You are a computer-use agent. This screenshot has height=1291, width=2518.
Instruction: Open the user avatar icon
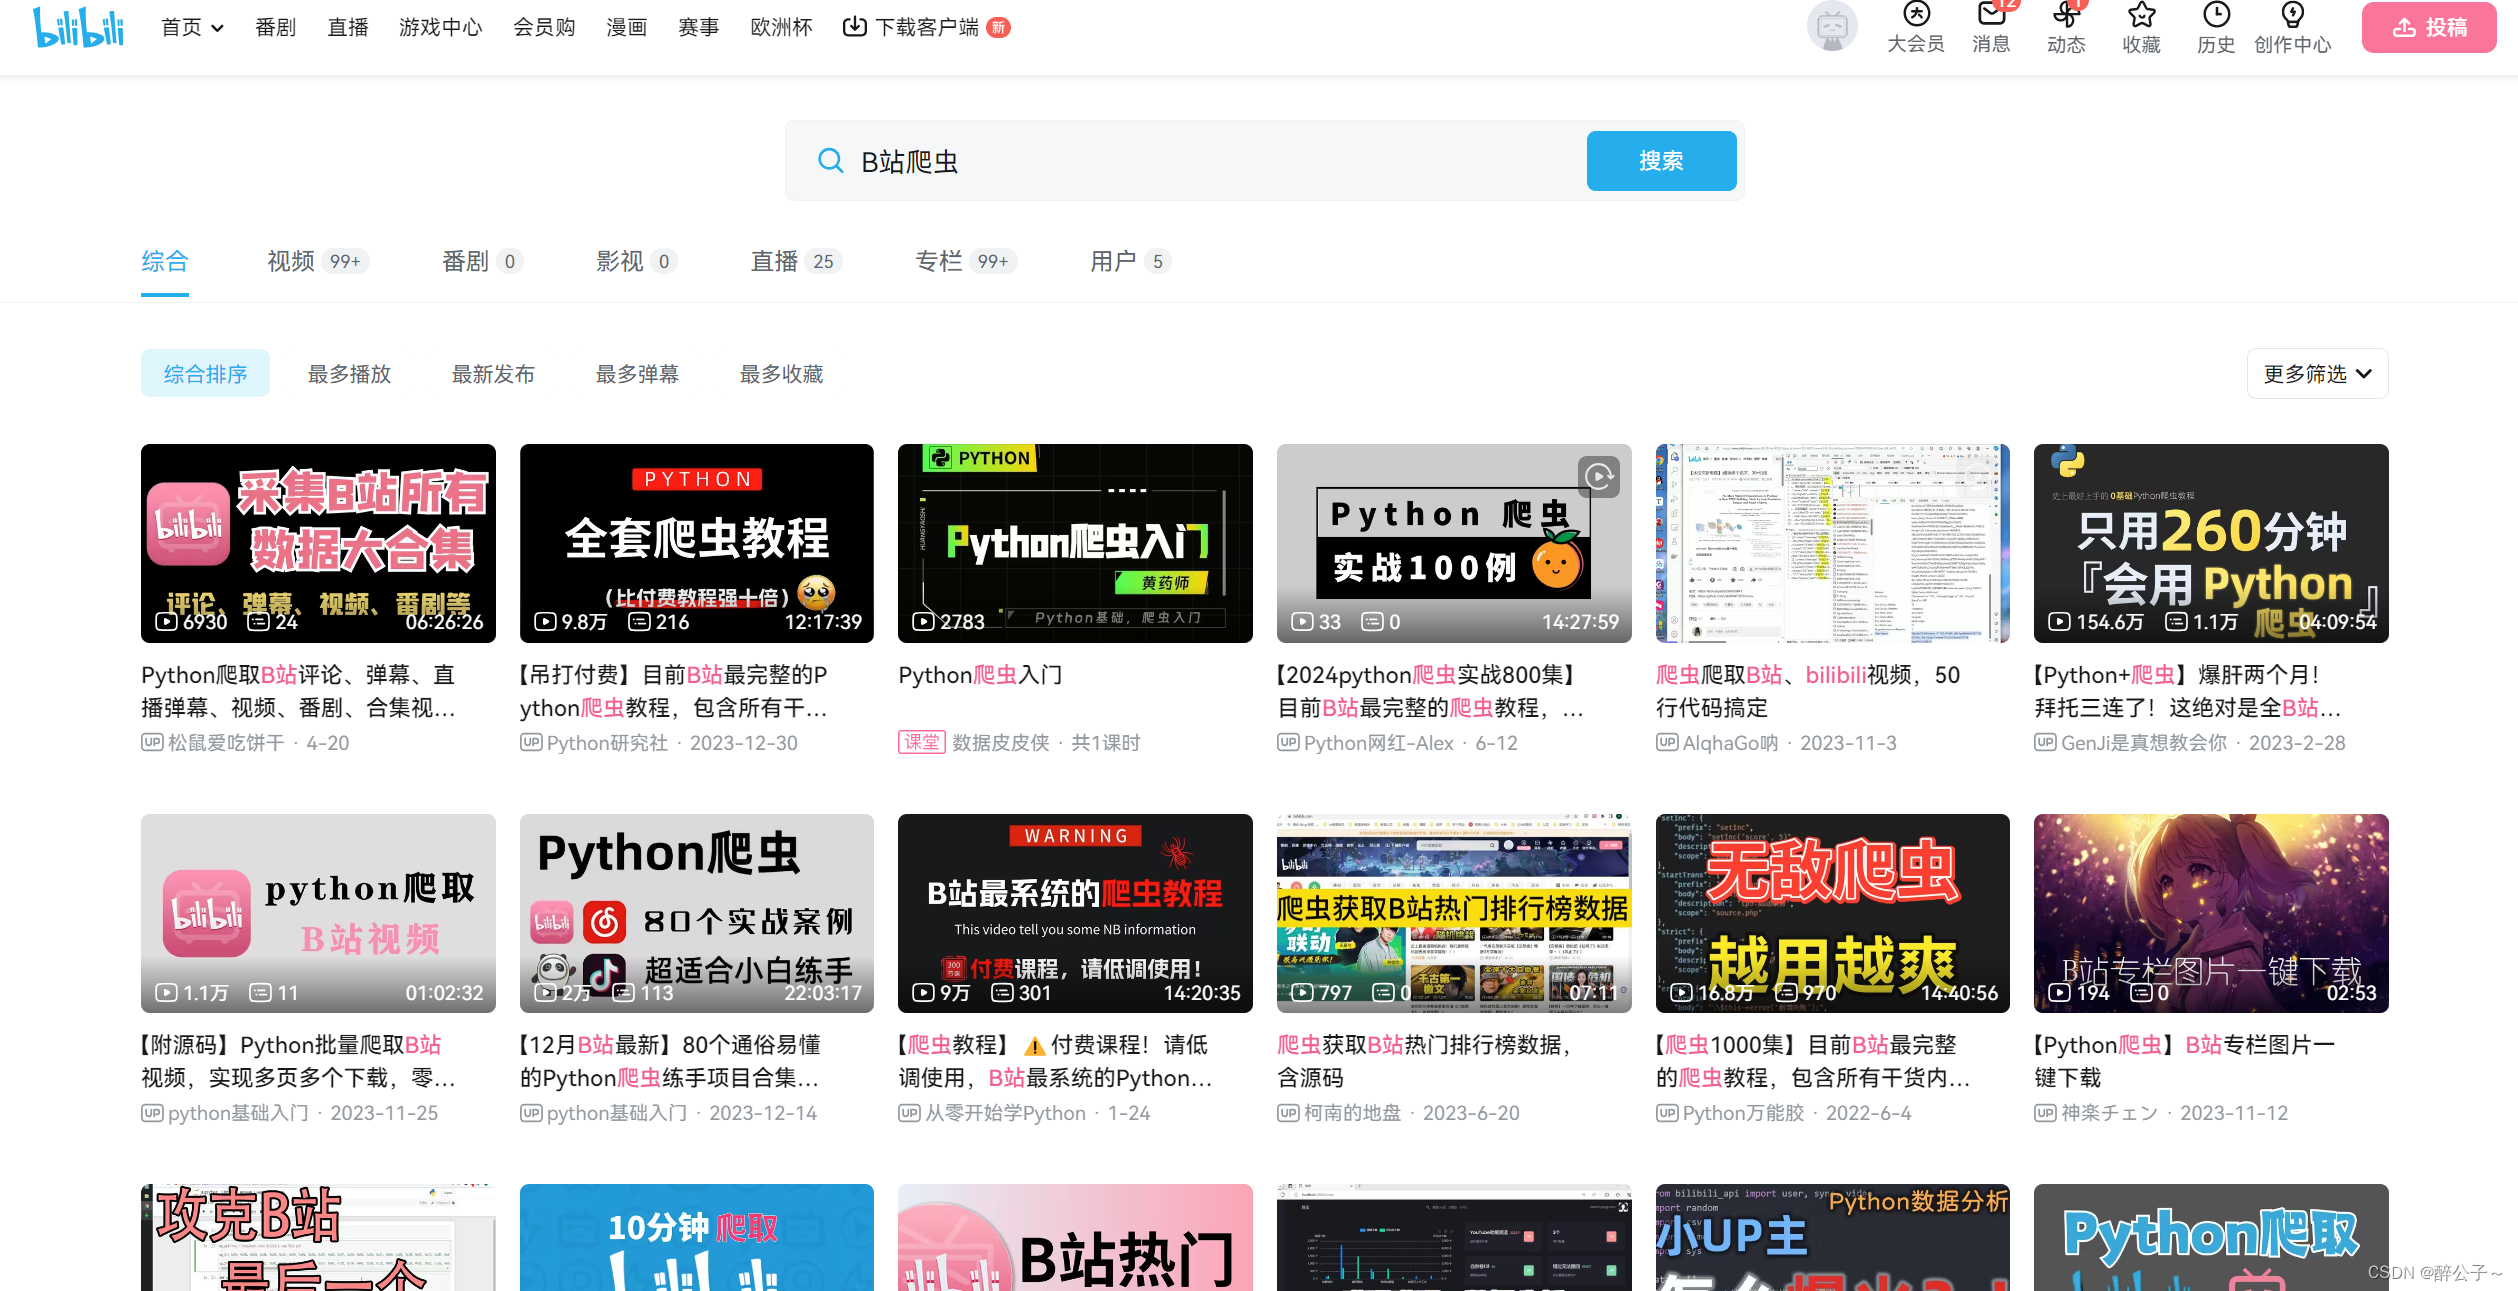[1831, 26]
